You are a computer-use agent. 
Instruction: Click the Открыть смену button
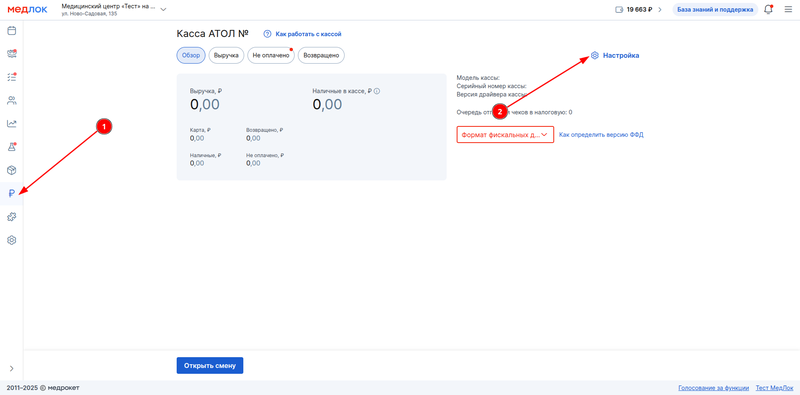pyautogui.click(x=210, y=365)
